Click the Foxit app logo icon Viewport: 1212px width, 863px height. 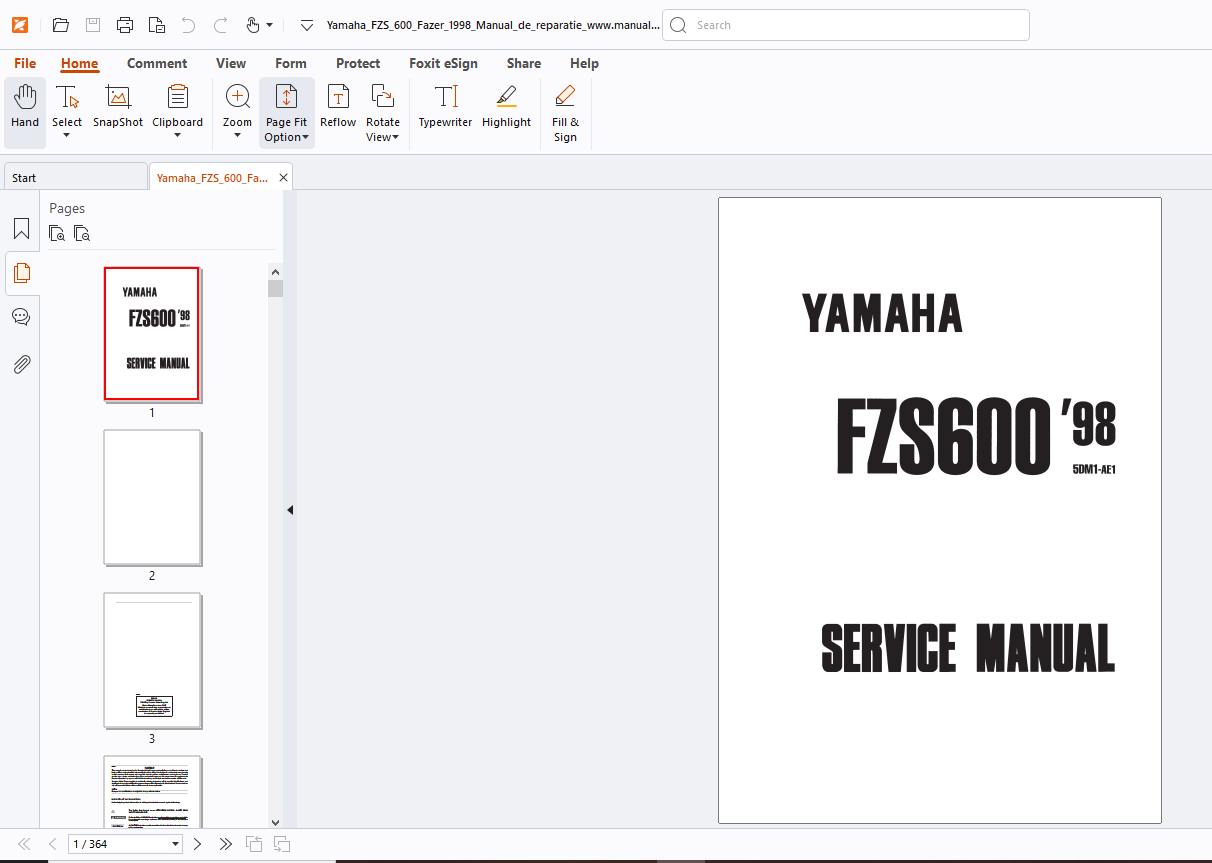(19, 25)
